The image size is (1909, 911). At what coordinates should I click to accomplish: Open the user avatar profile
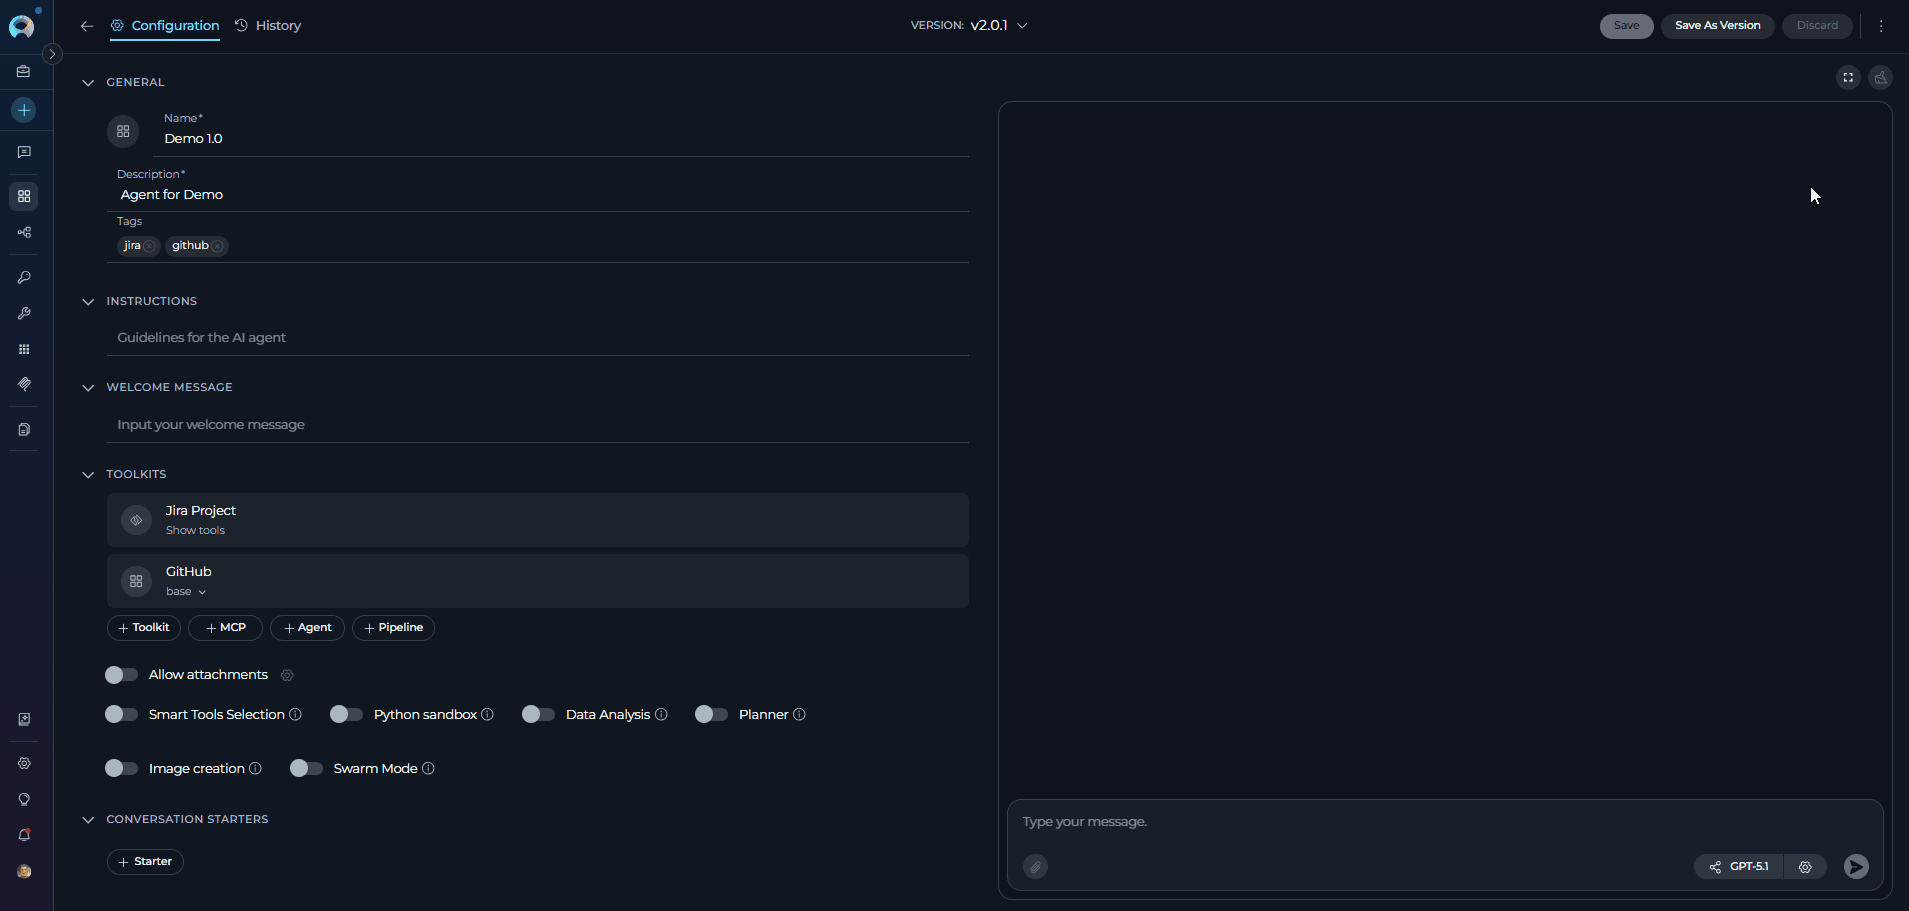24,872
